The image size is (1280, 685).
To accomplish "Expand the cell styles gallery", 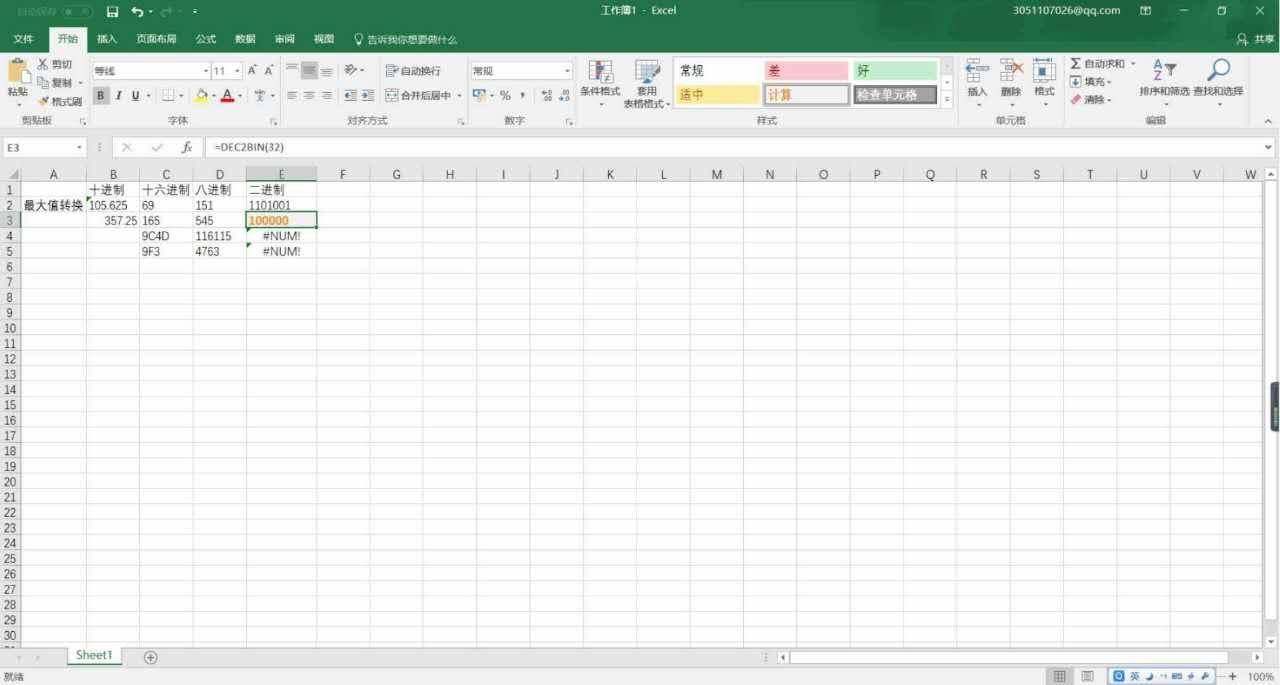I will [947, 100].
